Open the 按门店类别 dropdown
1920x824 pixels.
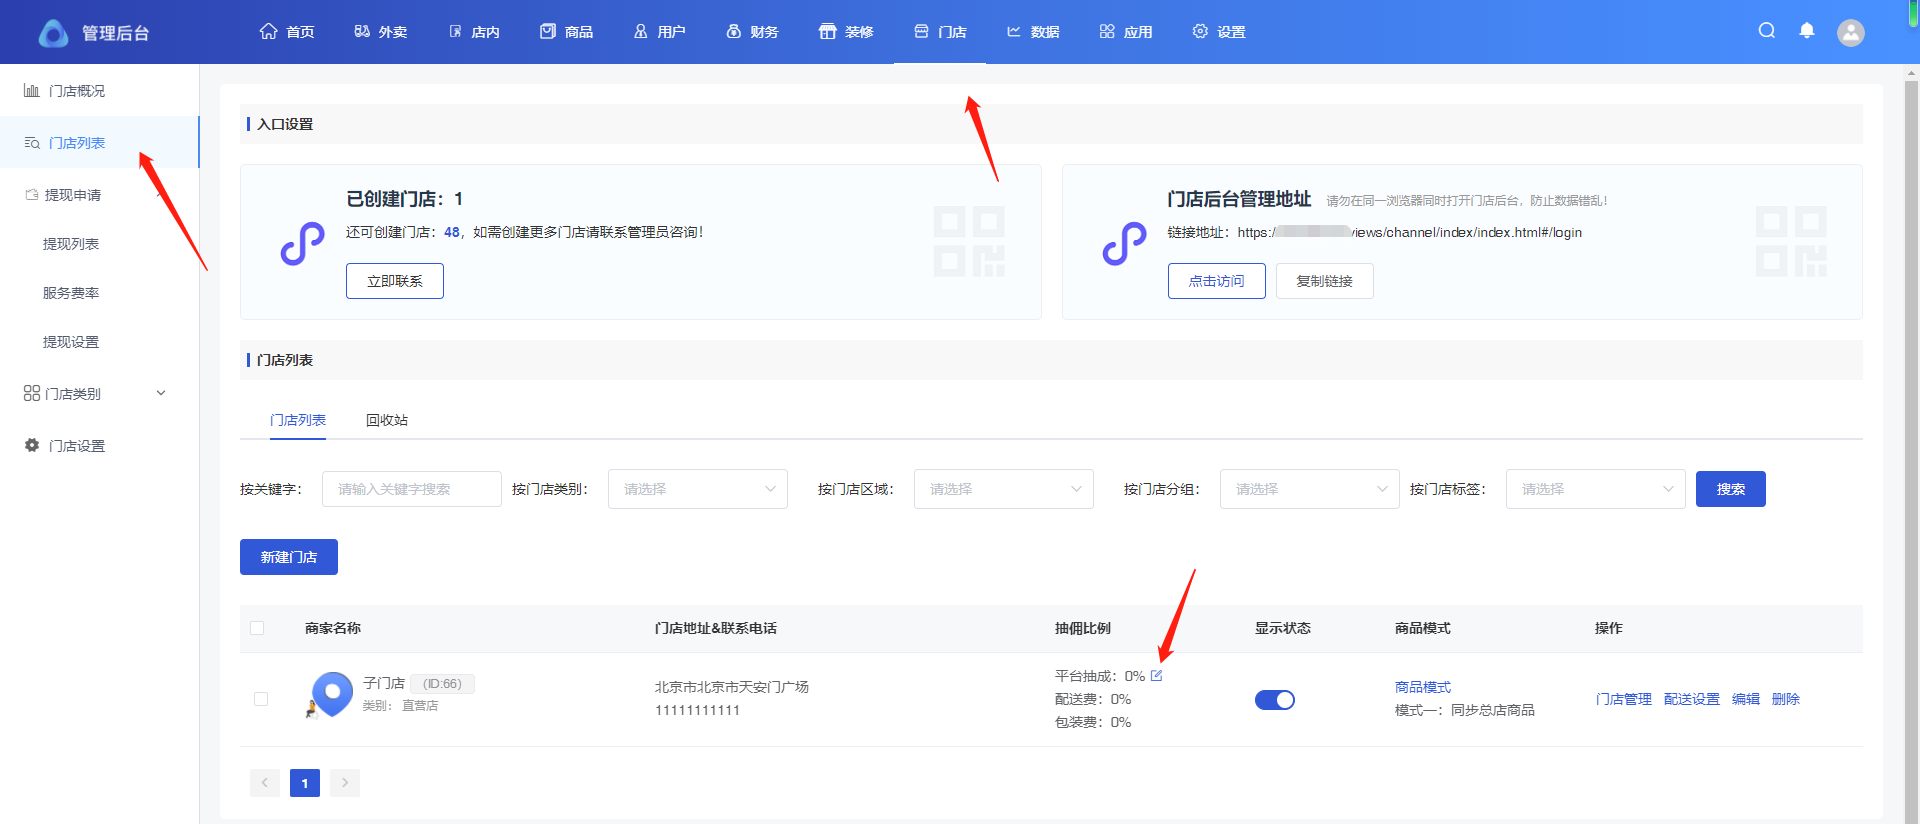coord(697,489)
